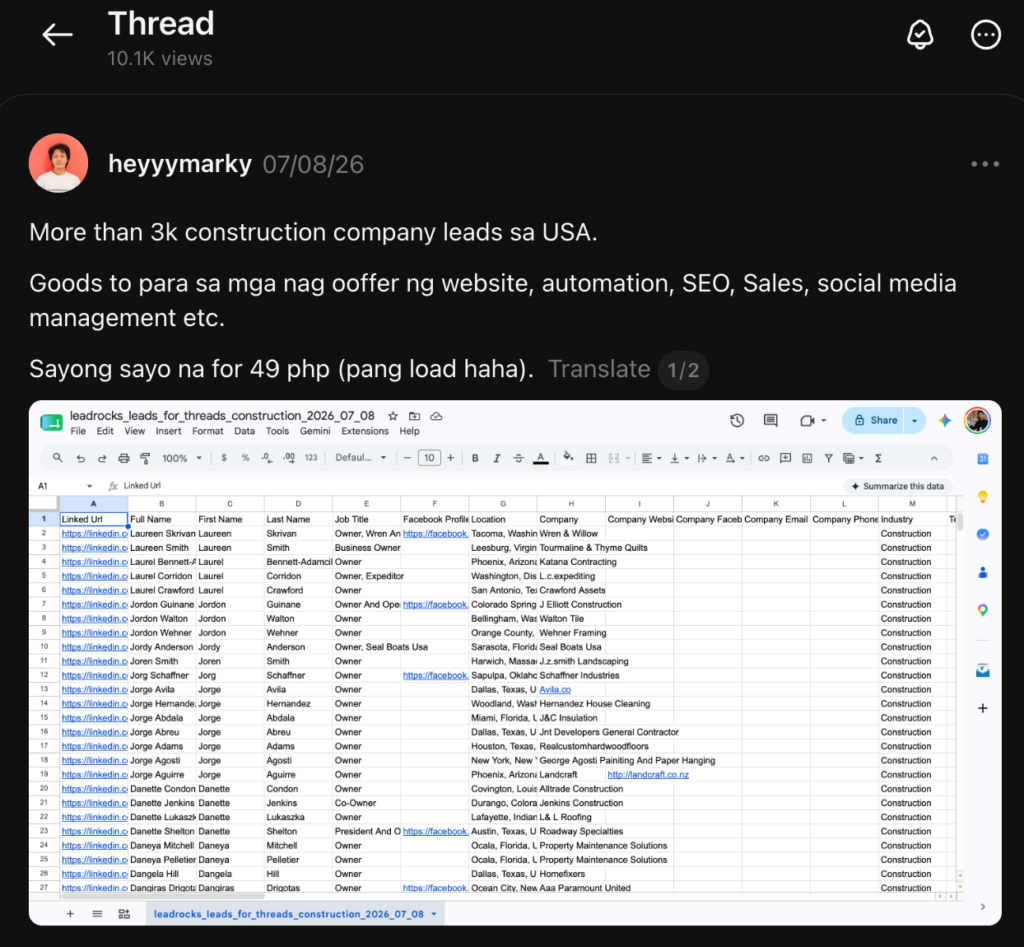Open Gemini sparkle icon
This screenshot has height=947, width=1024.
tap(944, 421)
